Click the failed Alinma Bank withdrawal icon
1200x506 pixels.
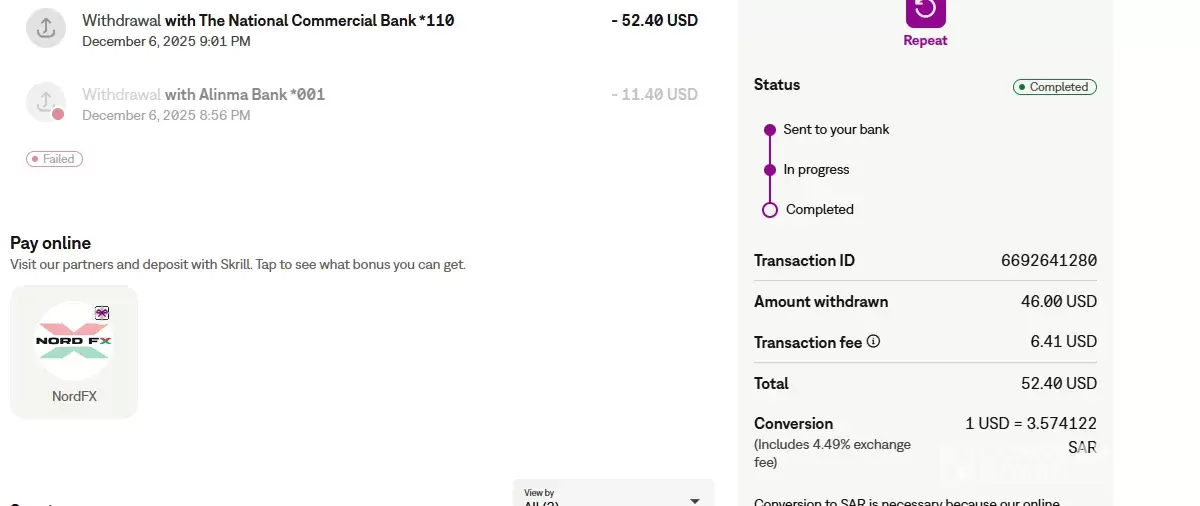pyautogui.click(x=46, y=102)
